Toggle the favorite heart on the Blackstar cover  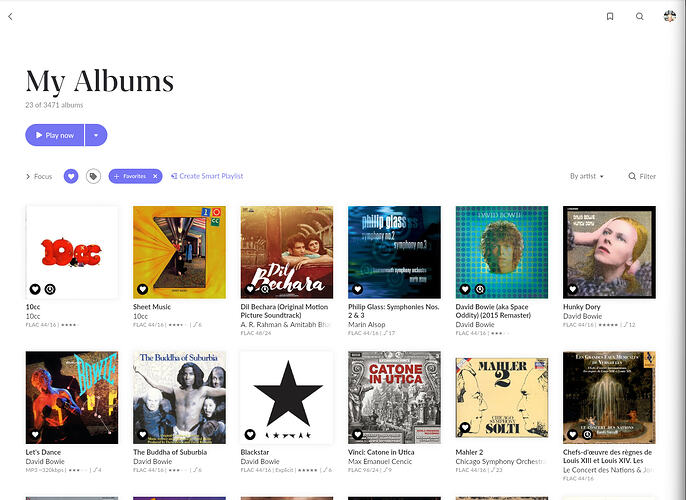tap(250, 434)
